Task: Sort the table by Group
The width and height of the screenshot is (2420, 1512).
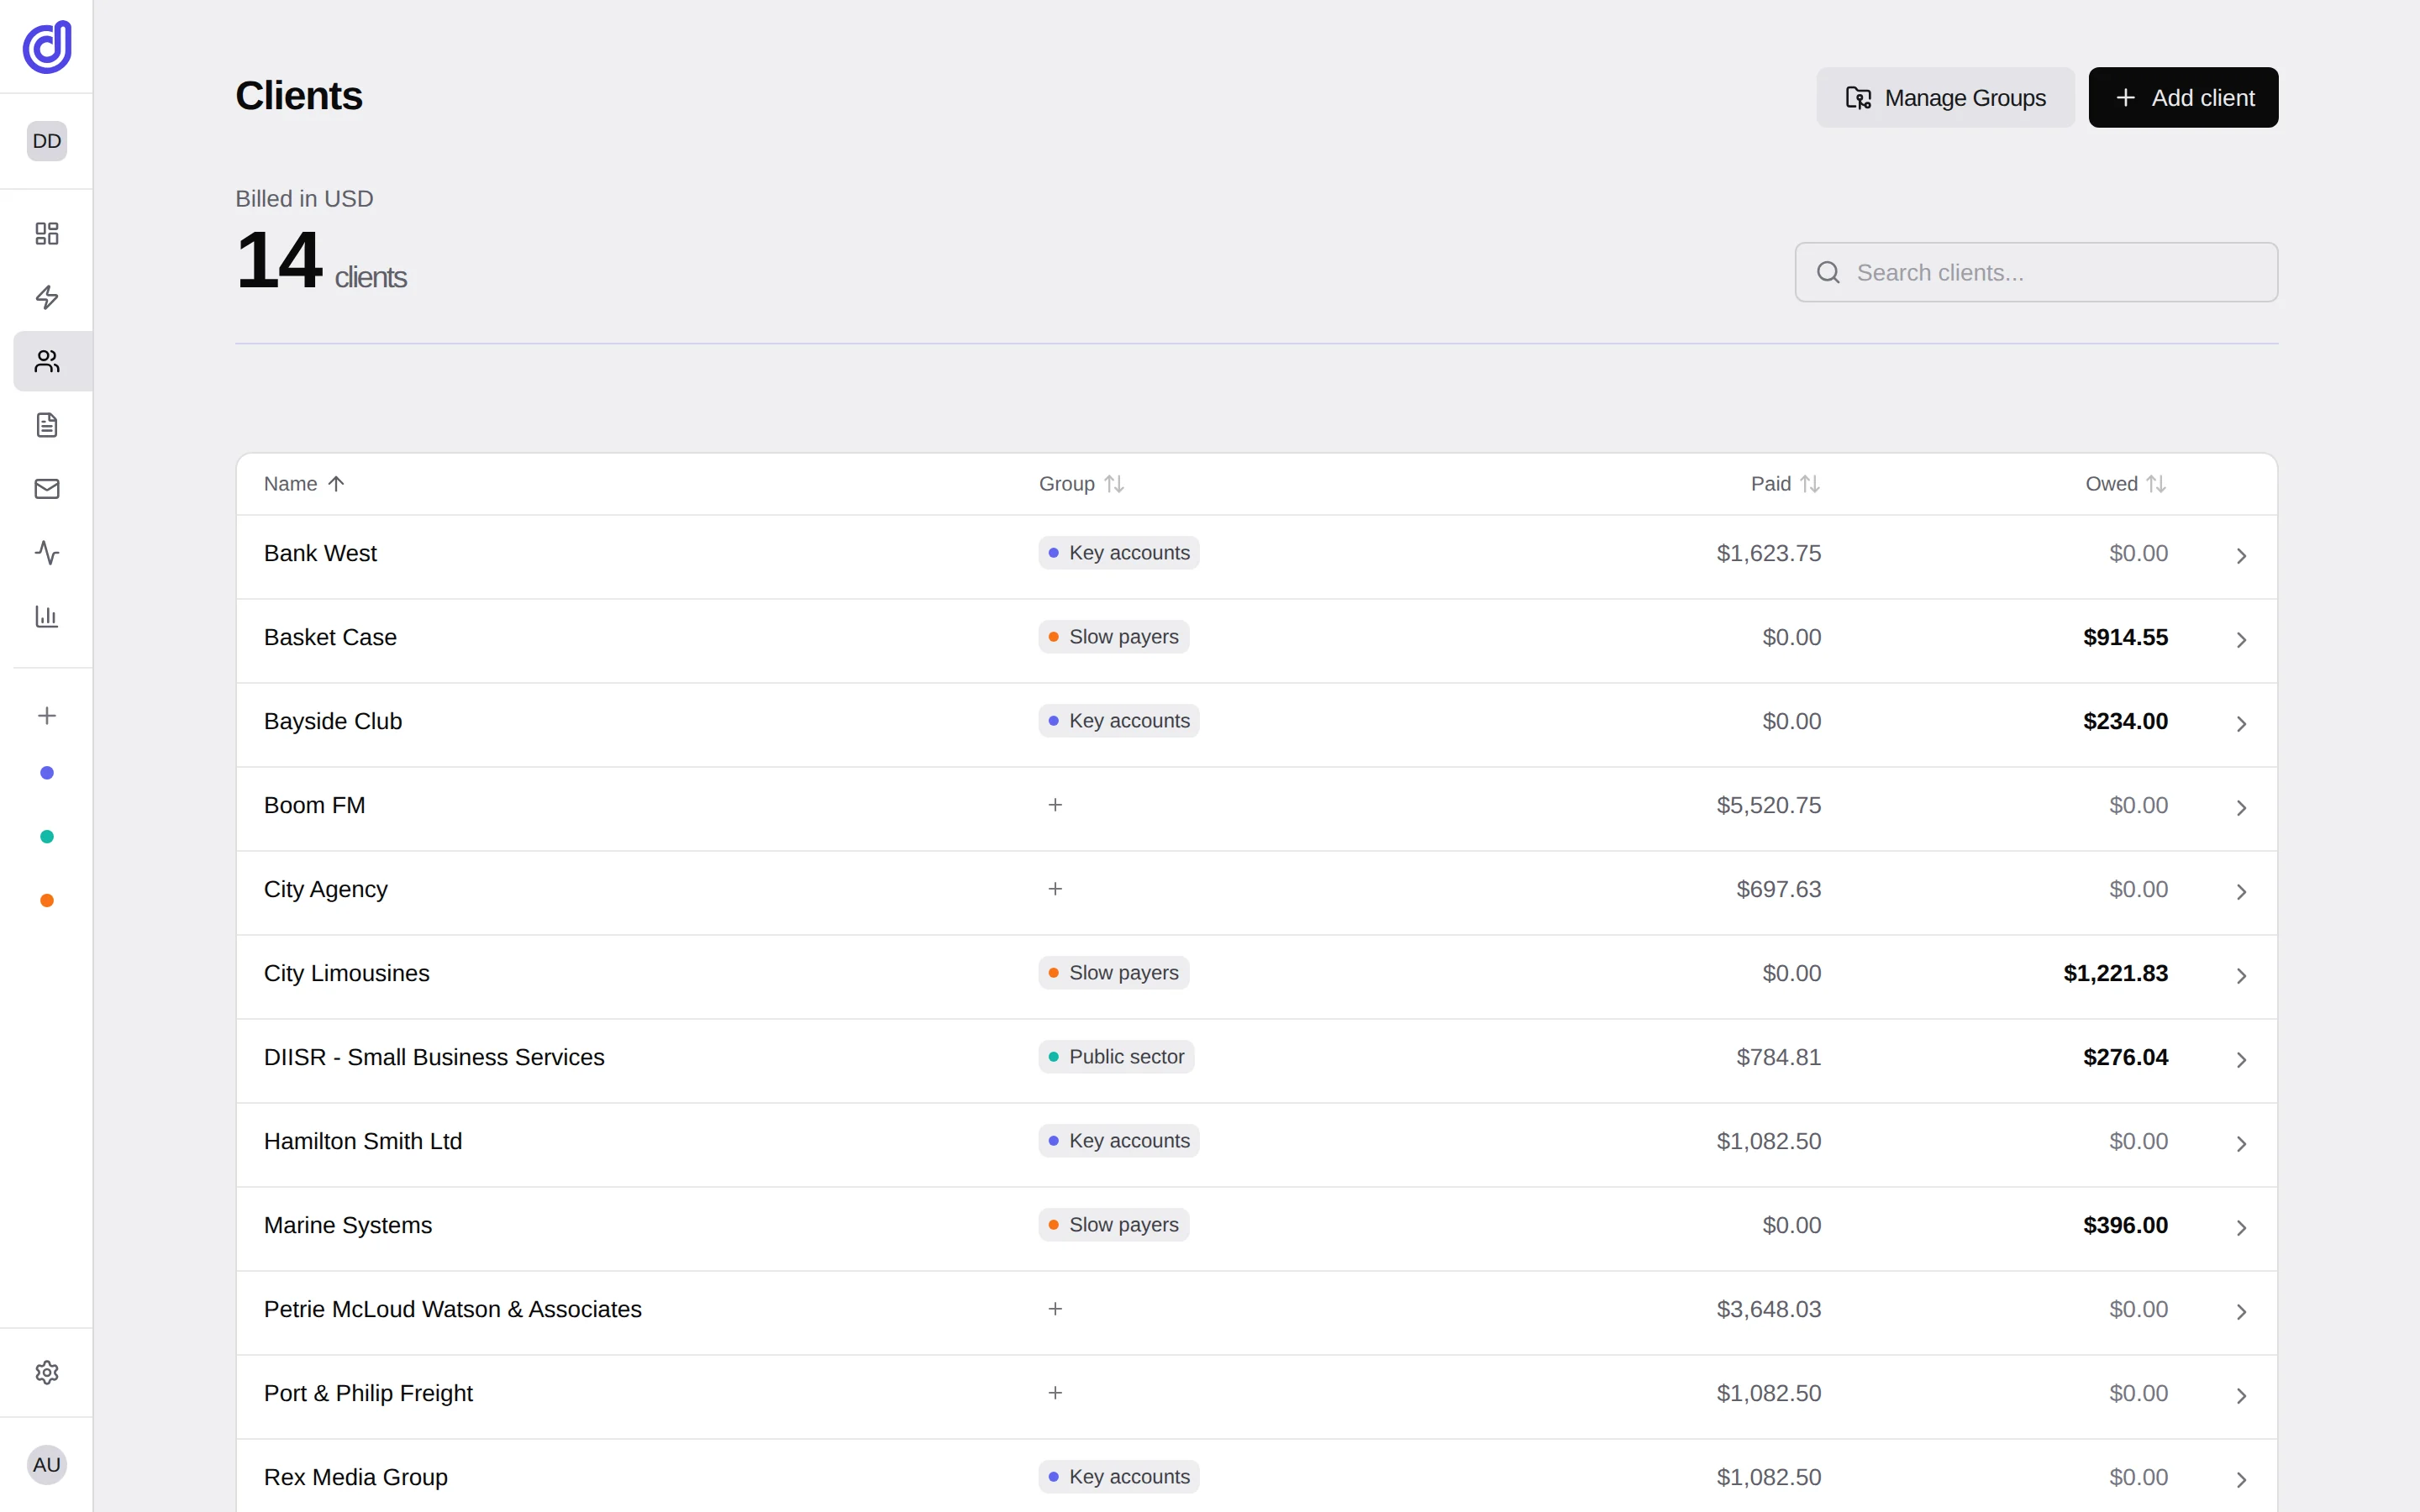Action: pyautogui.click(x=1081, y=484)
